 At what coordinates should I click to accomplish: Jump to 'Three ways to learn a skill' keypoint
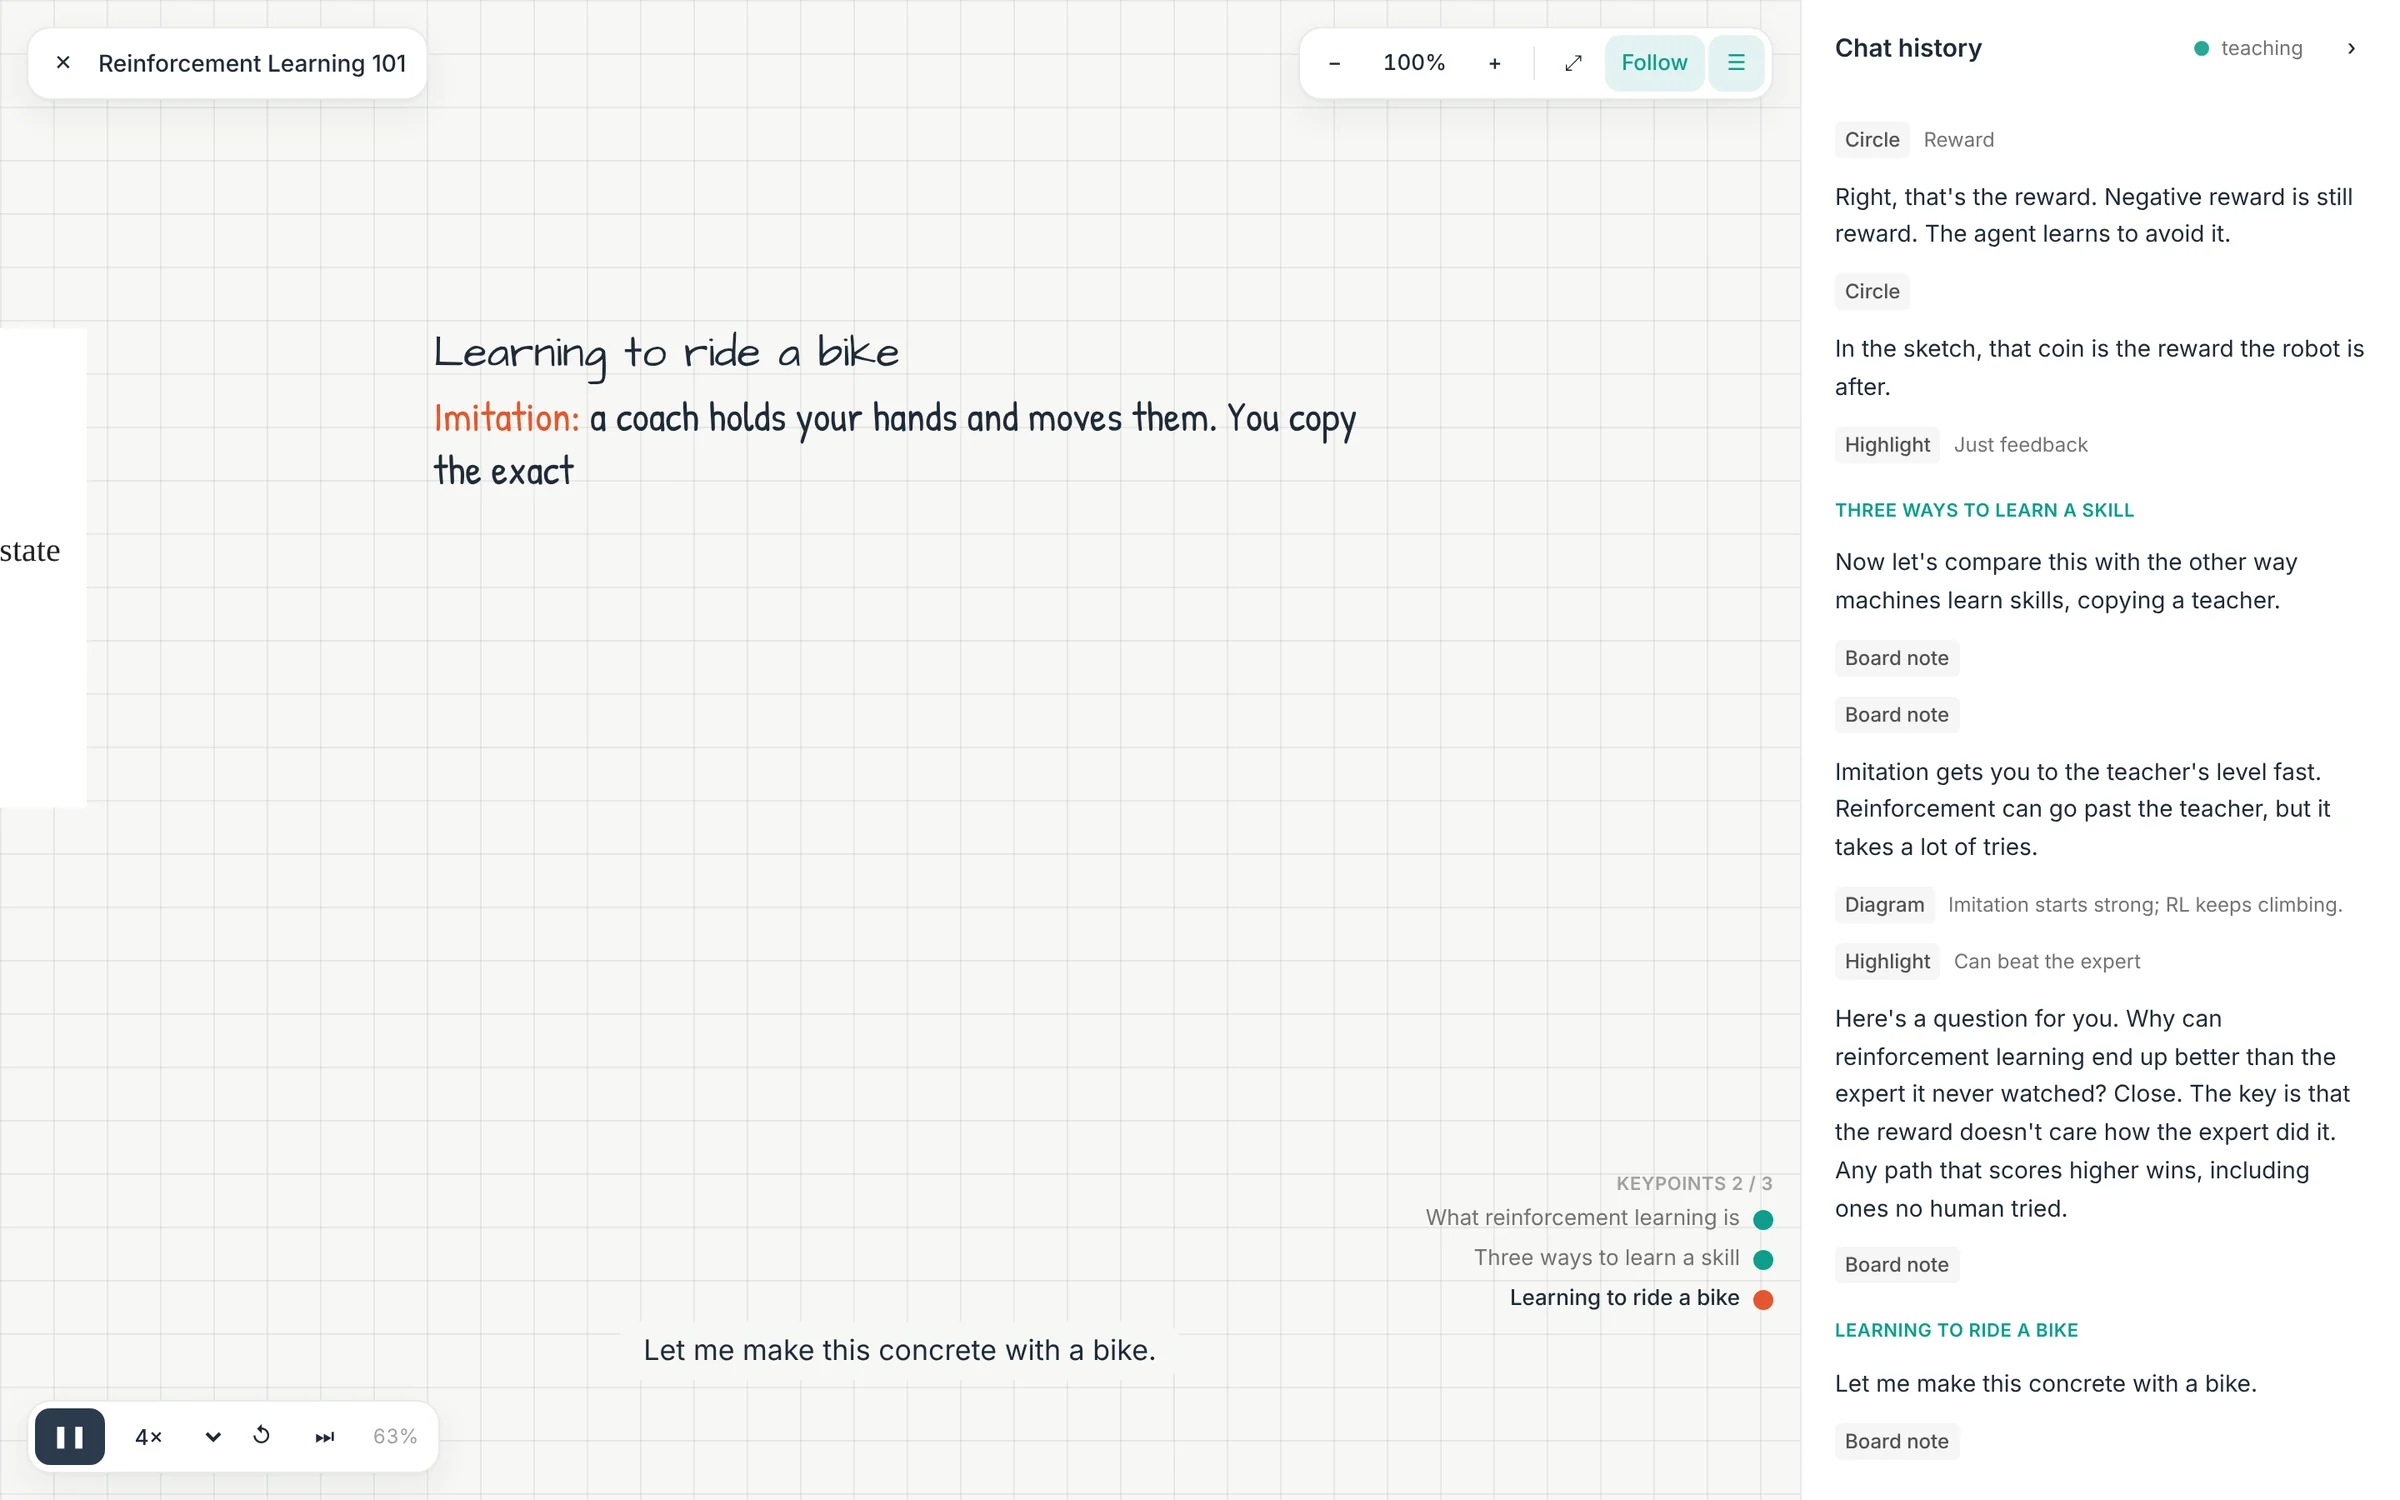[1623, 1258]
